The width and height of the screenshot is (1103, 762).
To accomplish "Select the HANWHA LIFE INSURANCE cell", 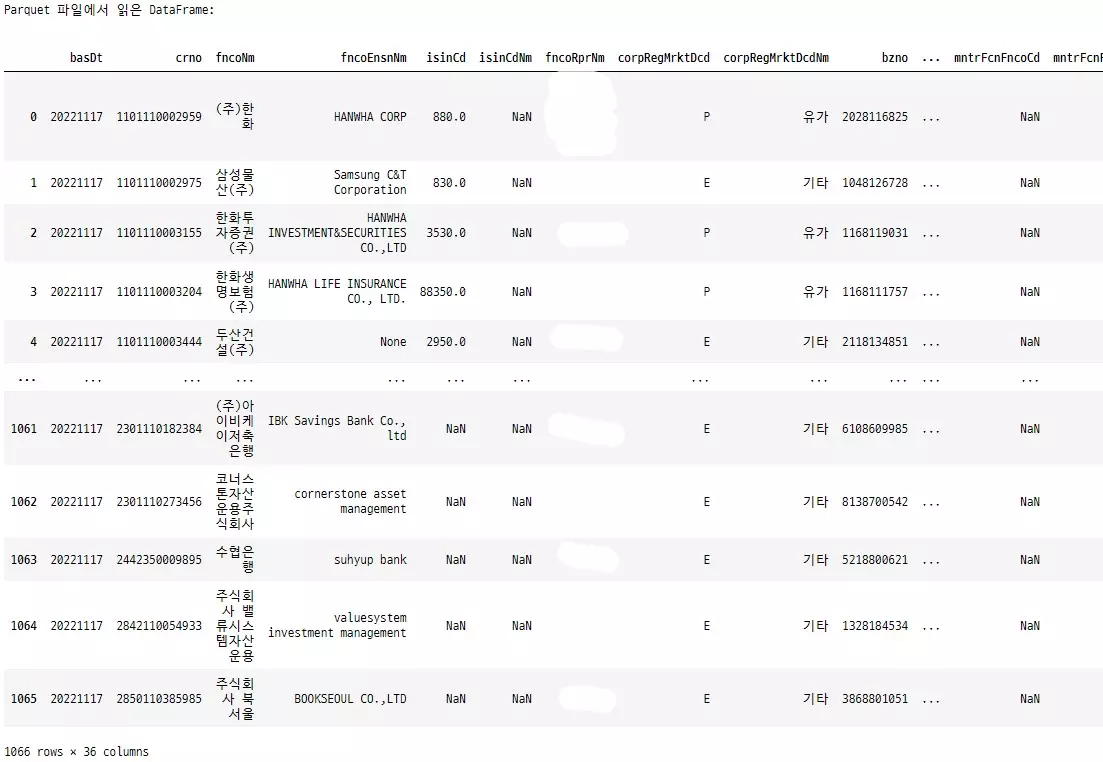I will click(337, 291).
